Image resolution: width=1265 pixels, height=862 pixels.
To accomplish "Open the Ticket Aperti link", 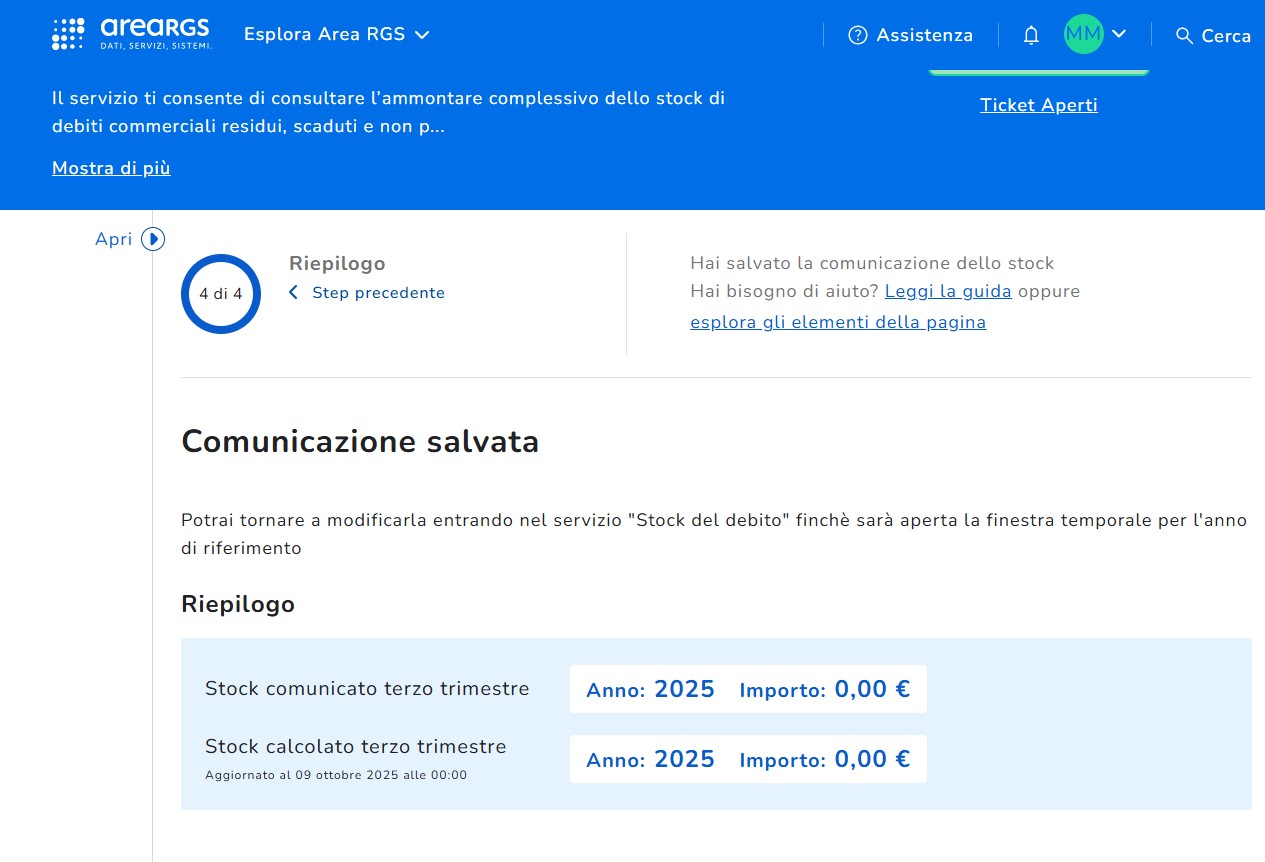I will click(x=1038, y=105).
